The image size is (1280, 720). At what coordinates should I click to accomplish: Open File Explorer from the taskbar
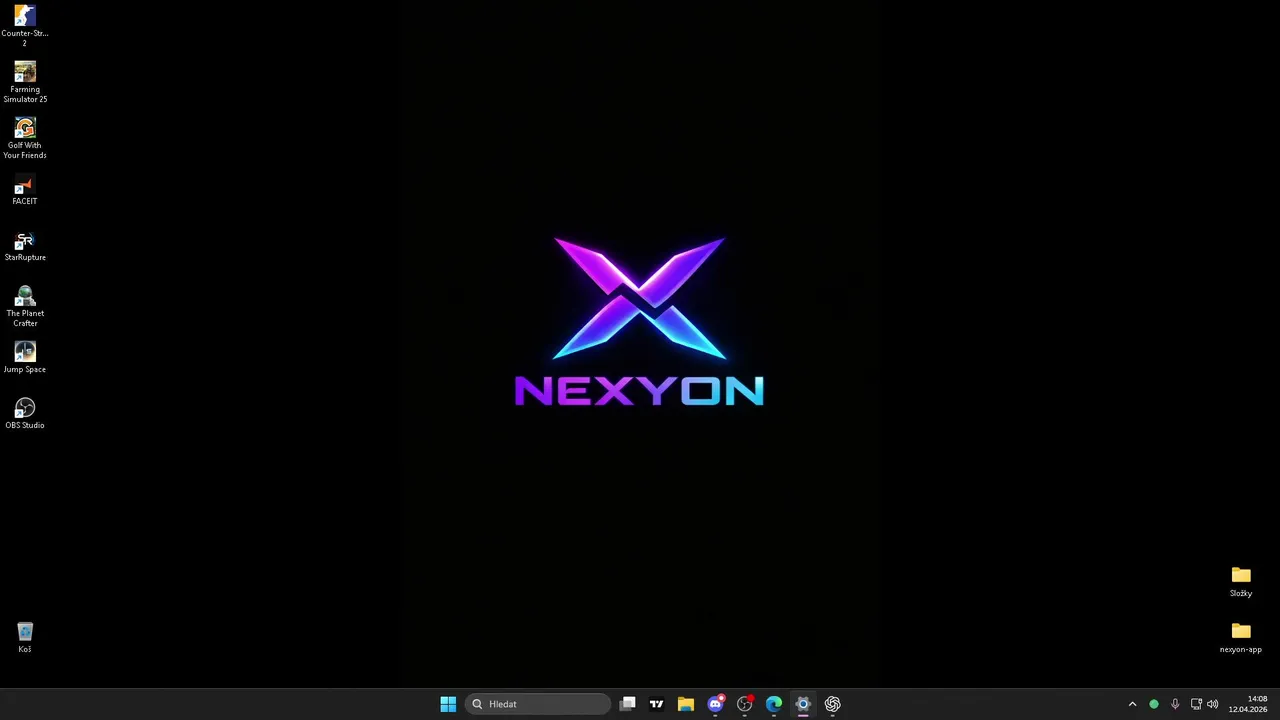686,704
